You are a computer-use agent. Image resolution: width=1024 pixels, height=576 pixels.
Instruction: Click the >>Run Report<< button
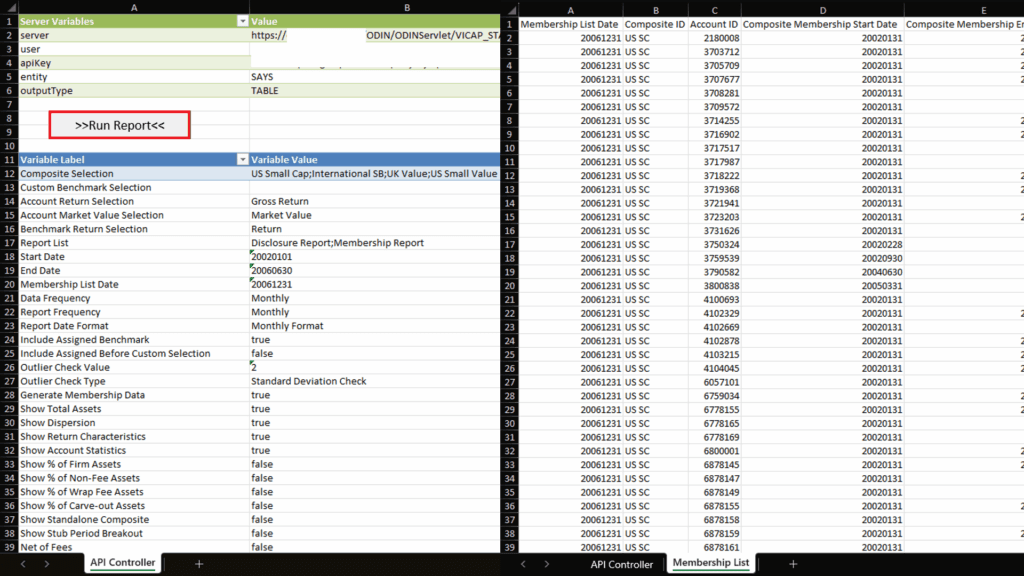120,125
